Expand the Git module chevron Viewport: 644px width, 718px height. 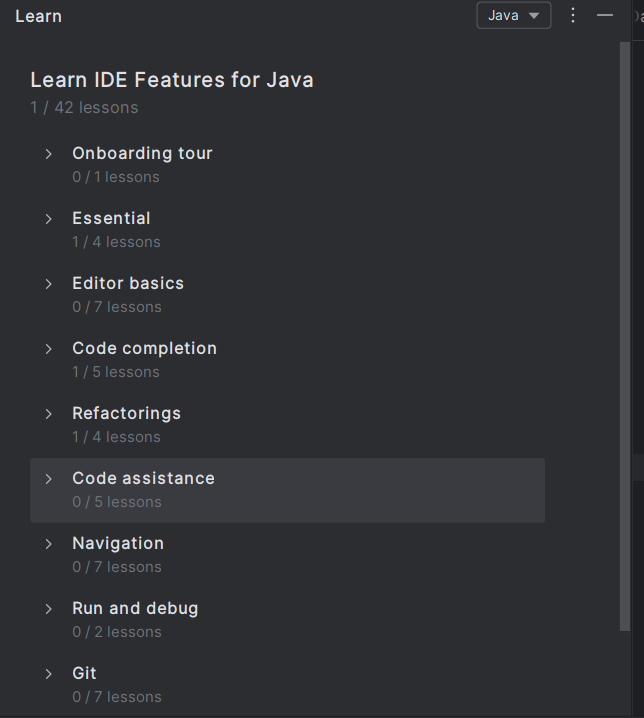[49, 674]
